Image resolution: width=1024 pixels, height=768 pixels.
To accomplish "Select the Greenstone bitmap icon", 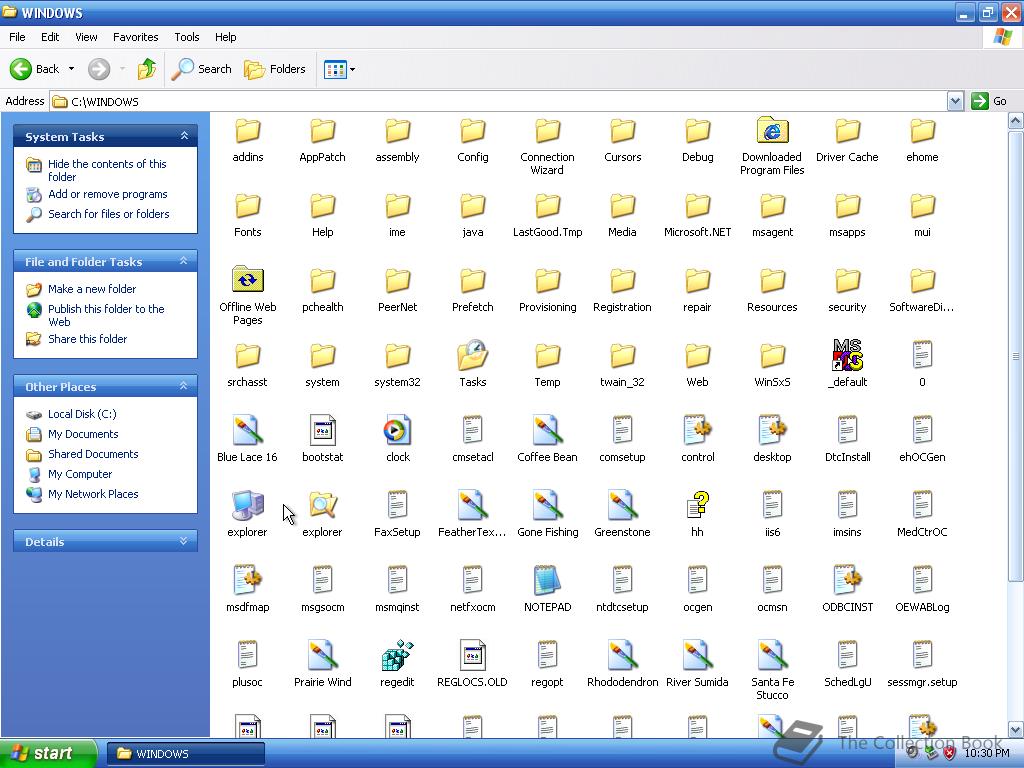I will [622, 505].
